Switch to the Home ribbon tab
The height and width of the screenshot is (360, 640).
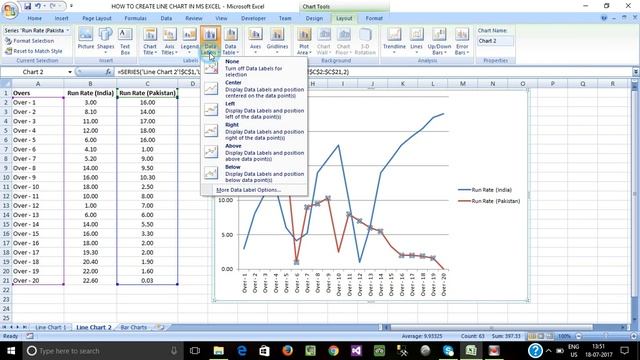pos(34,18)
